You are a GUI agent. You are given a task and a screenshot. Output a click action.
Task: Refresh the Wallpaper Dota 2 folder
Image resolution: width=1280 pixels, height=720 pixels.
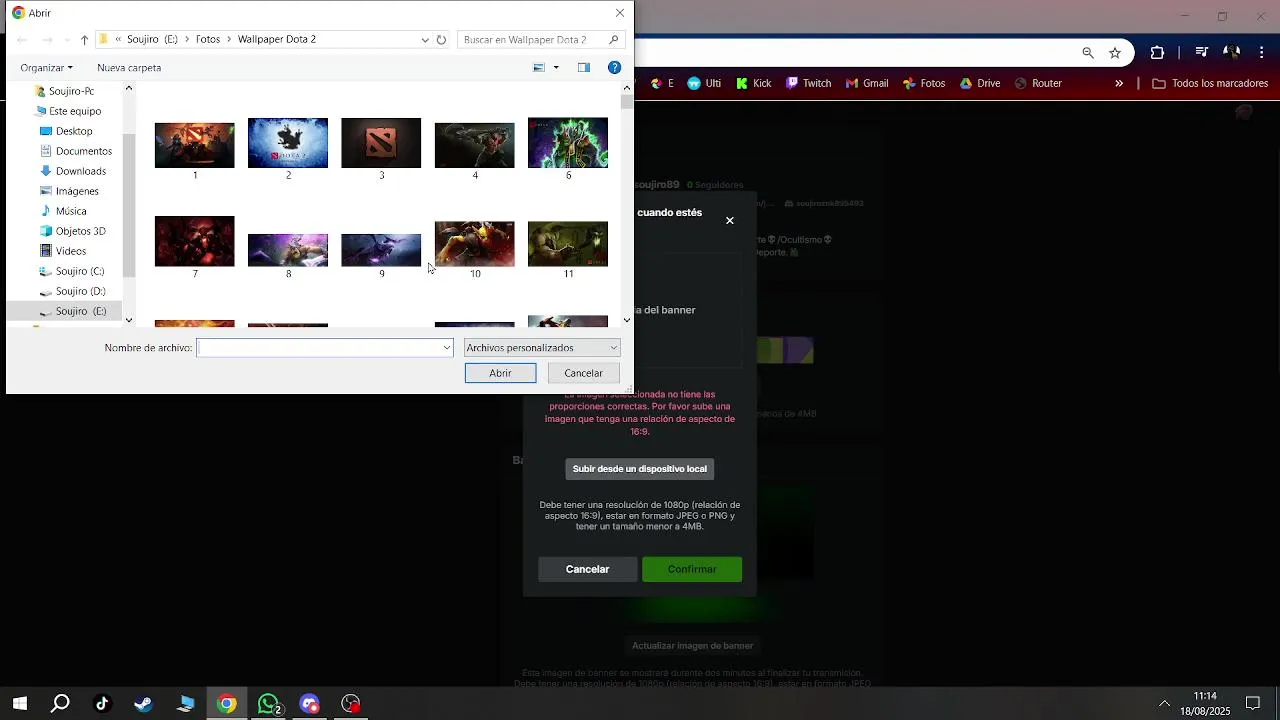point(441,40)
